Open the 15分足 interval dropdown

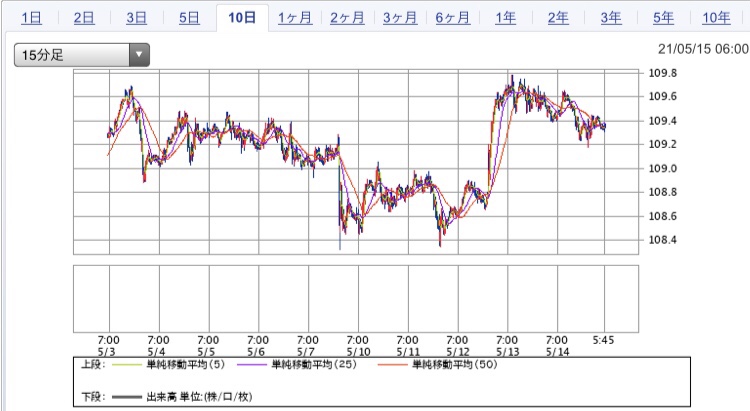click(x=82, y=55)
